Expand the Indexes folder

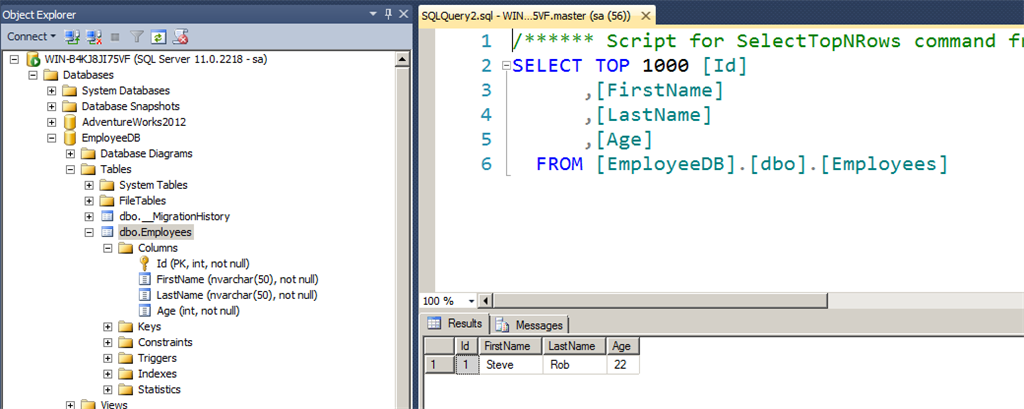click(108, 374)
